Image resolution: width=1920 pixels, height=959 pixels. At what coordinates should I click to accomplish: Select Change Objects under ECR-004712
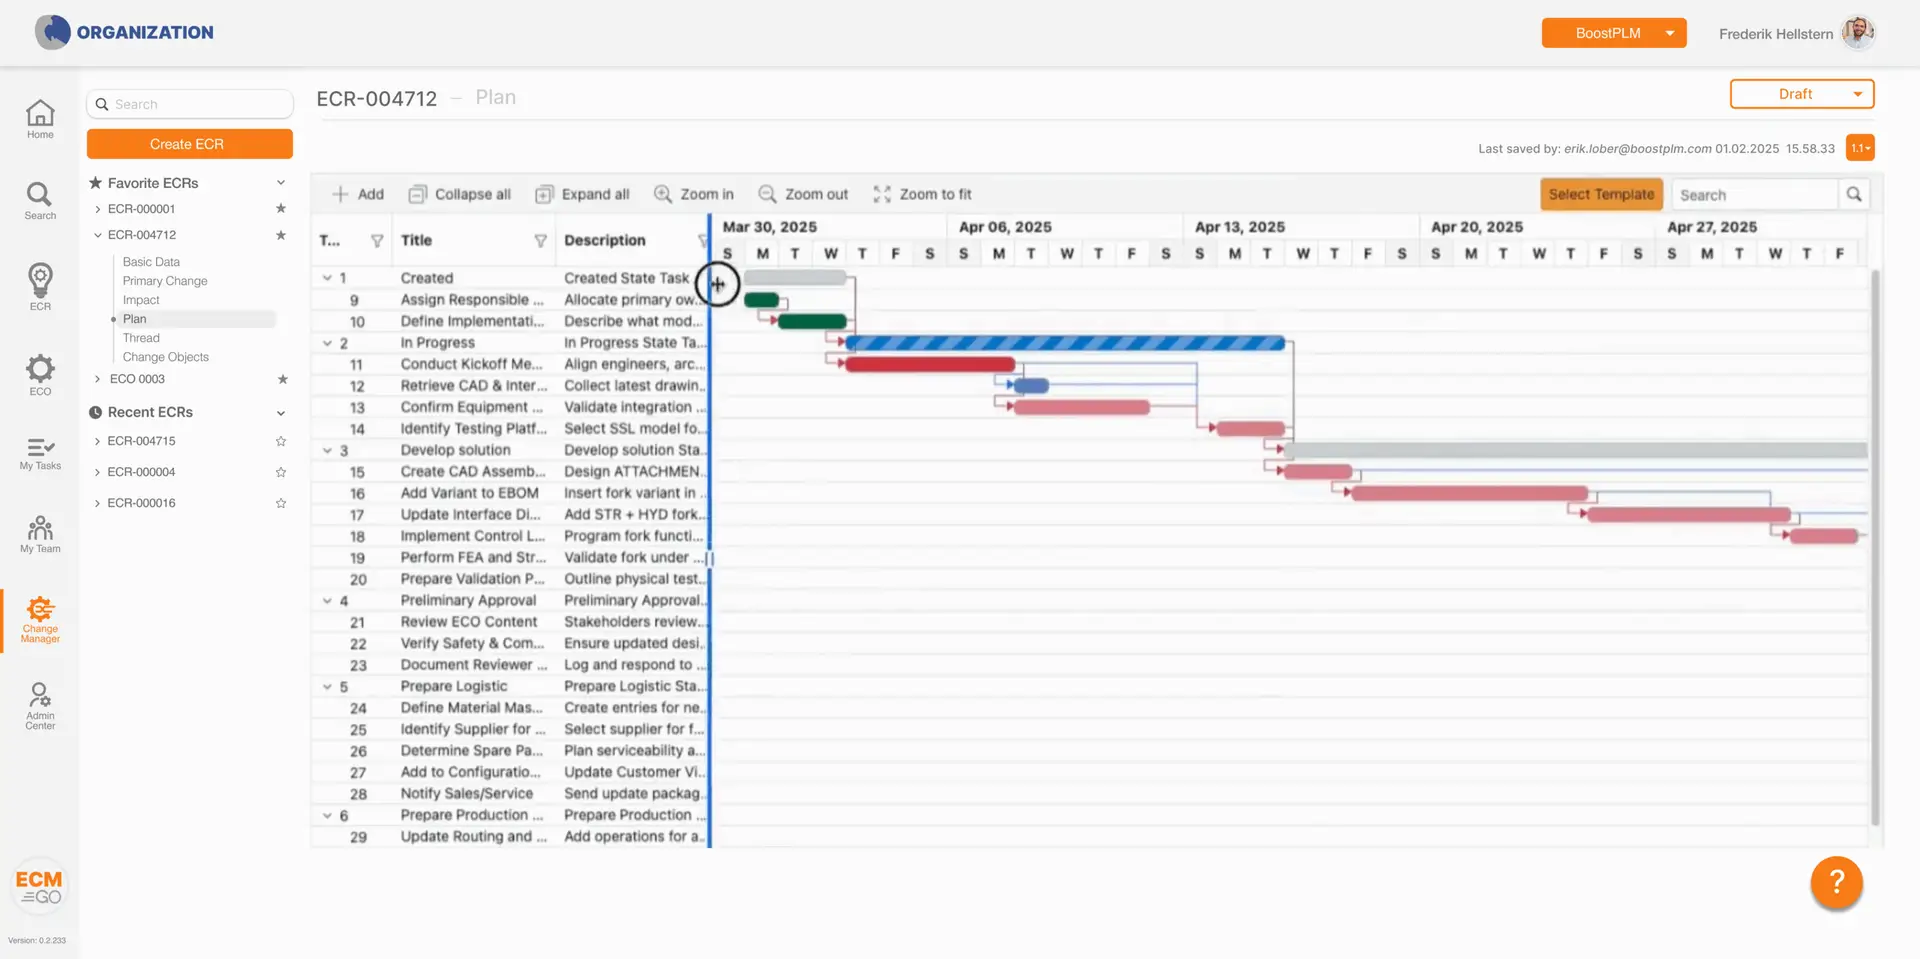point(166,357)
